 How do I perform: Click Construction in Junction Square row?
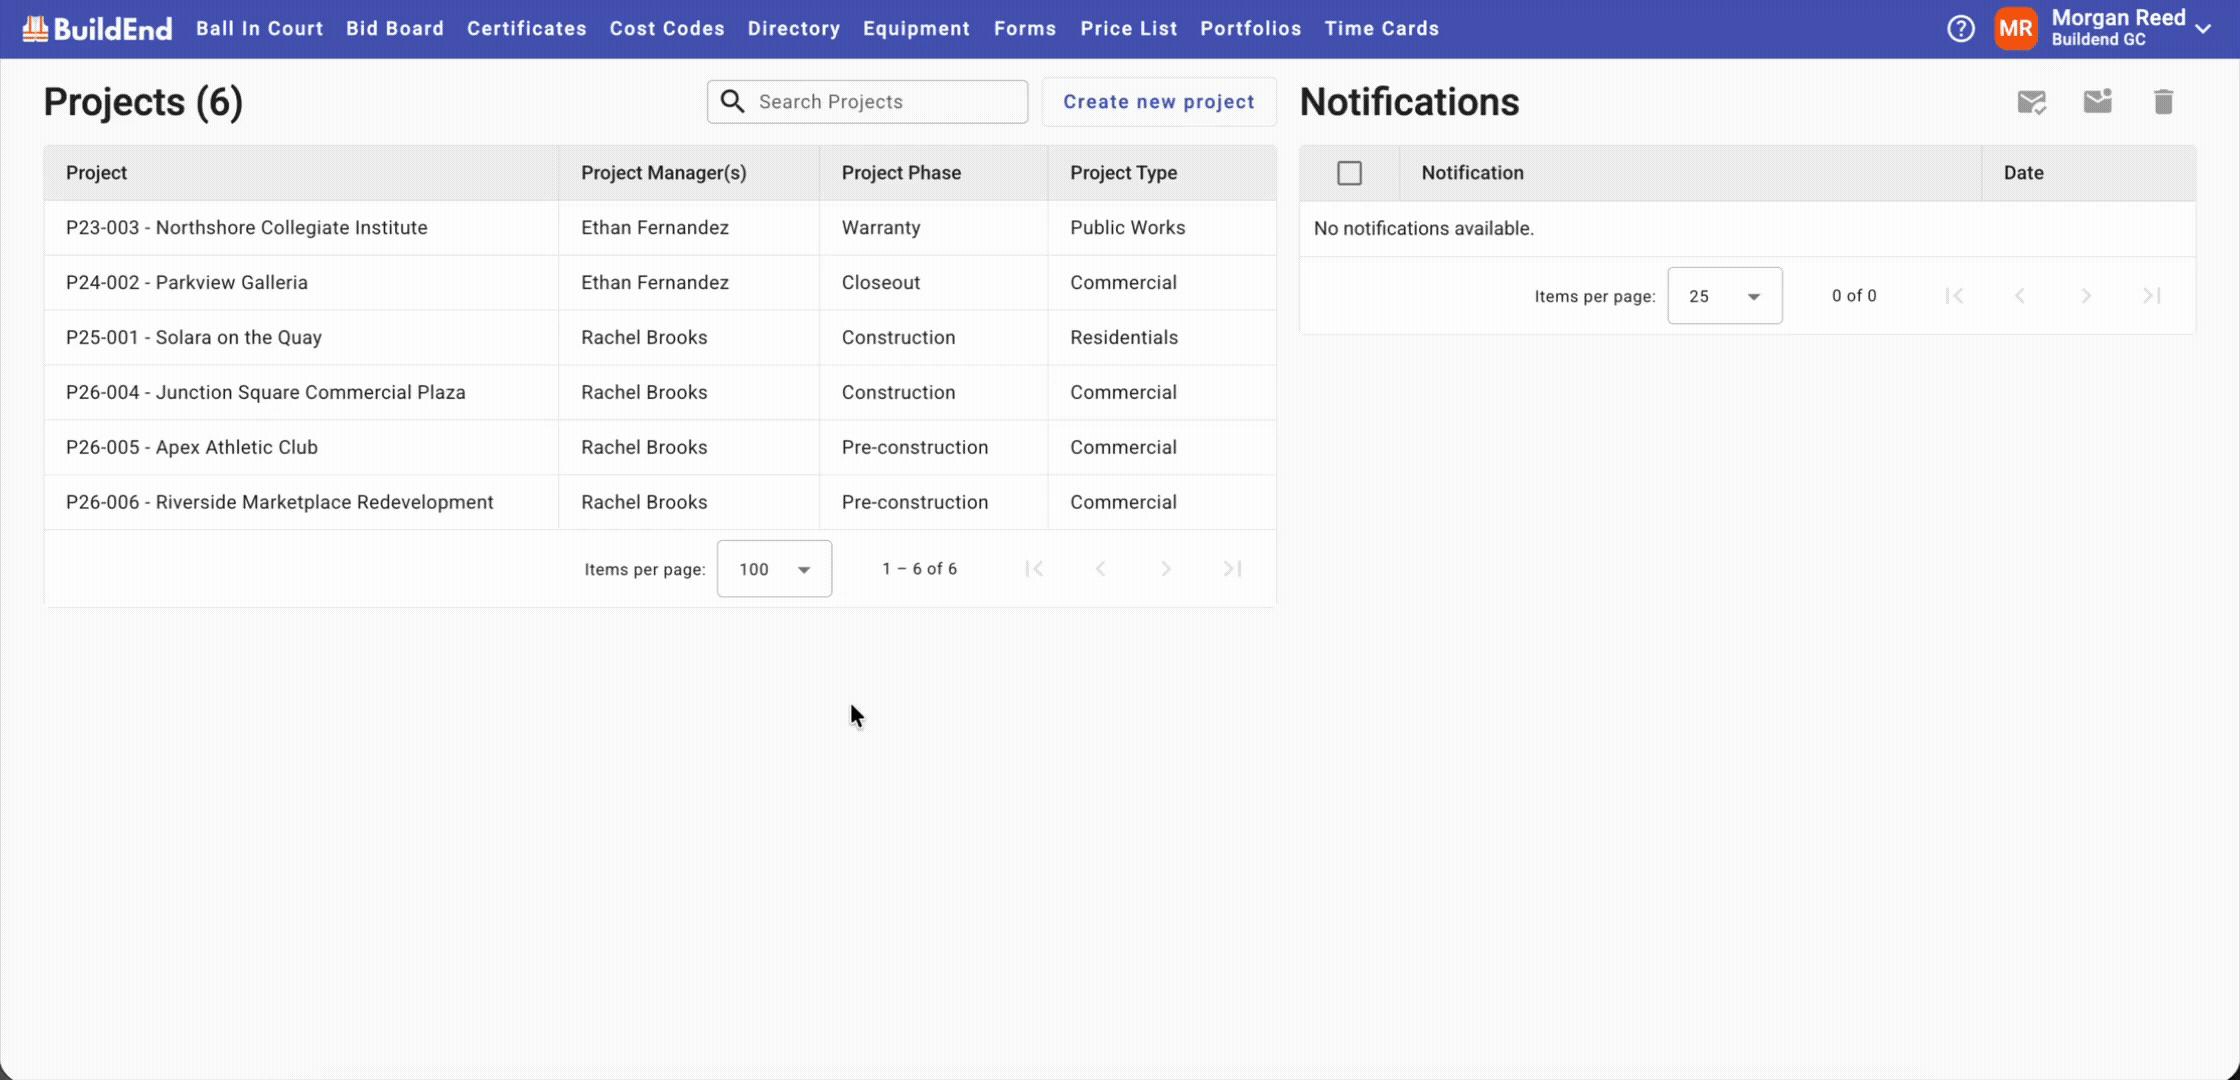[899, 393]
